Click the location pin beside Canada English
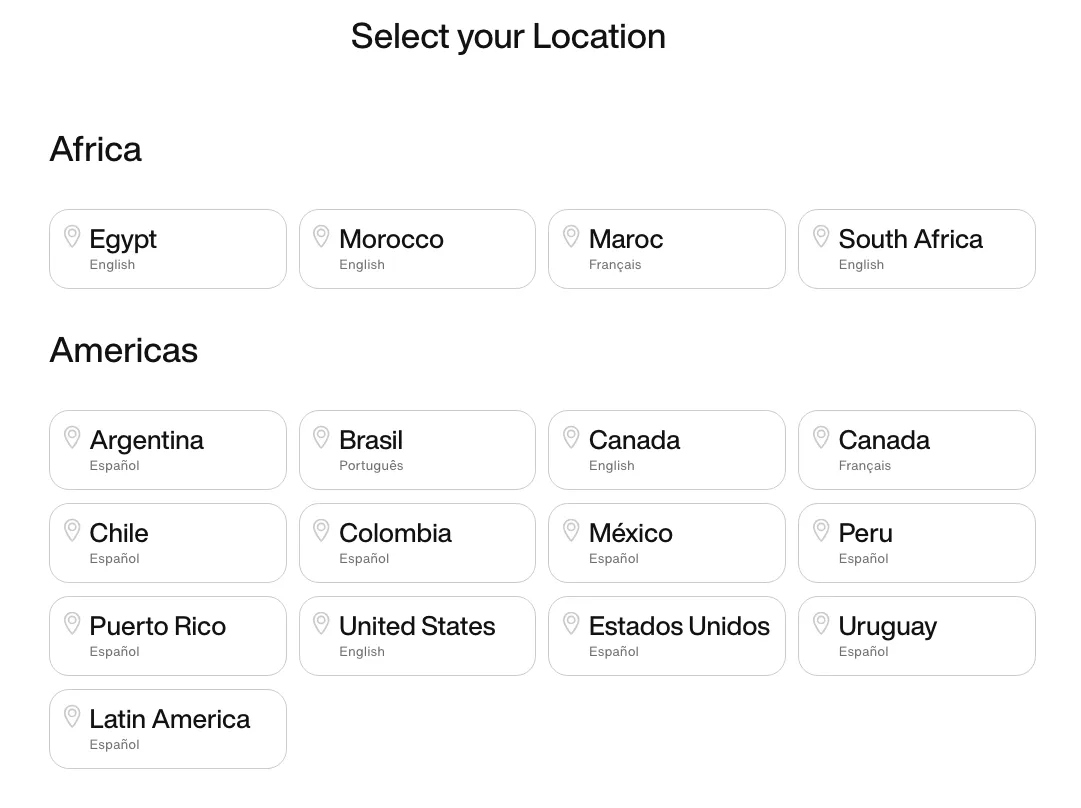This screenshot has height=808, width=1081. [571, 437]
